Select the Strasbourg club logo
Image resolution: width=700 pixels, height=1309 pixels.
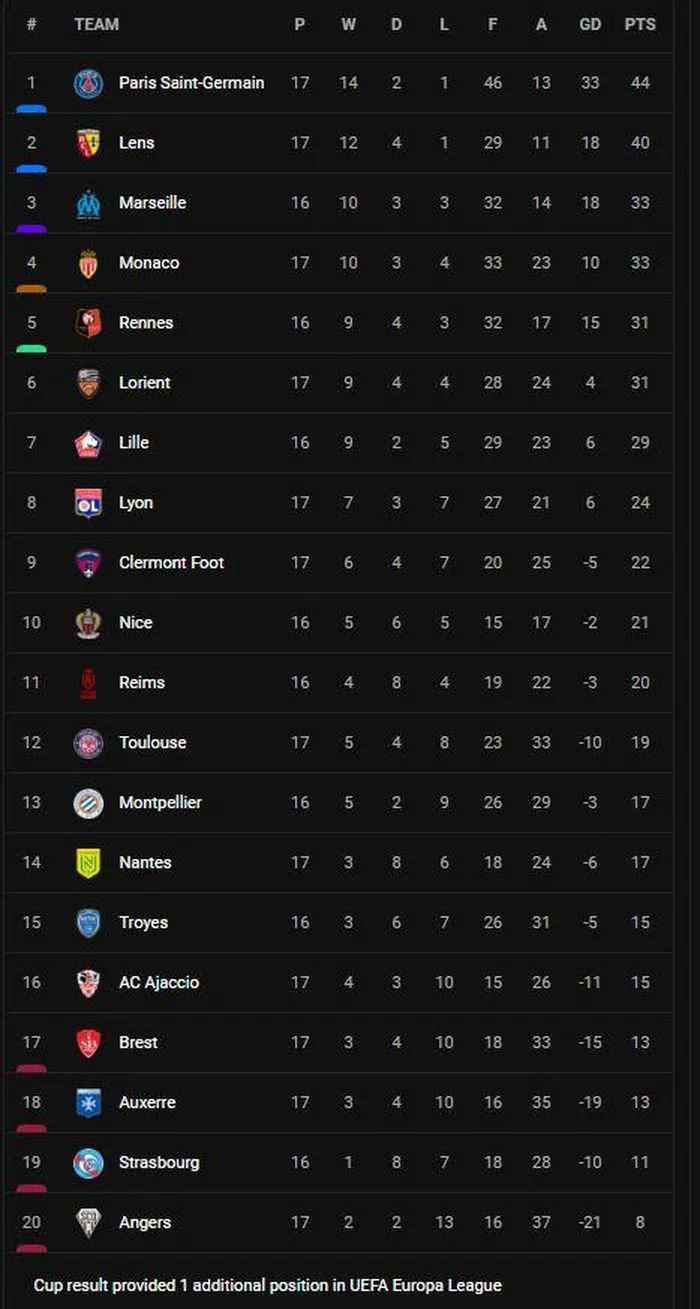point(88,1163)
